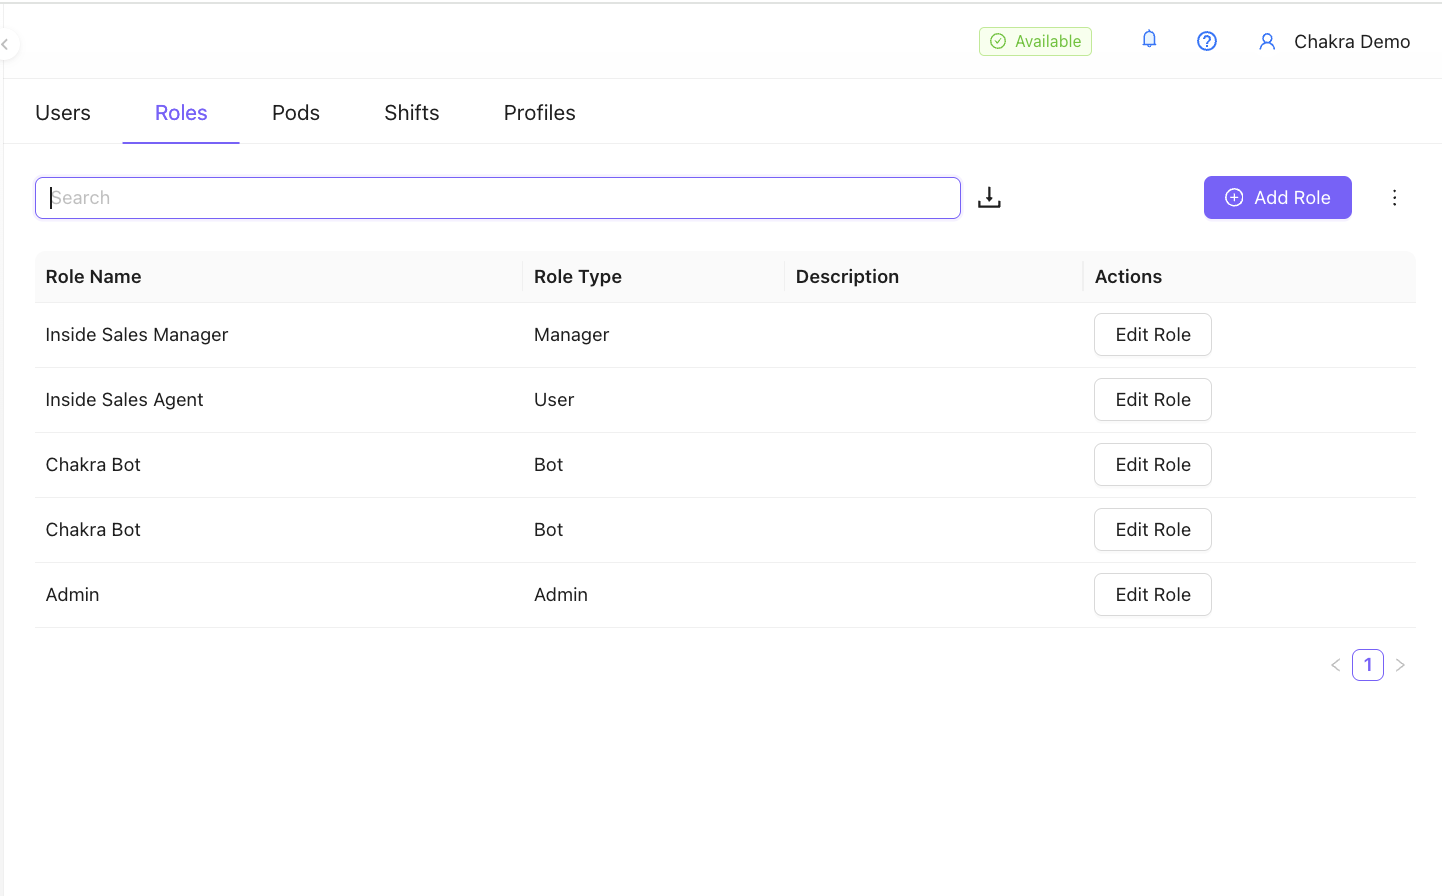Viewport: 1442px width, 896px height.
Task: Select the Inside Sales Agent row name
Action: (124, 400)
